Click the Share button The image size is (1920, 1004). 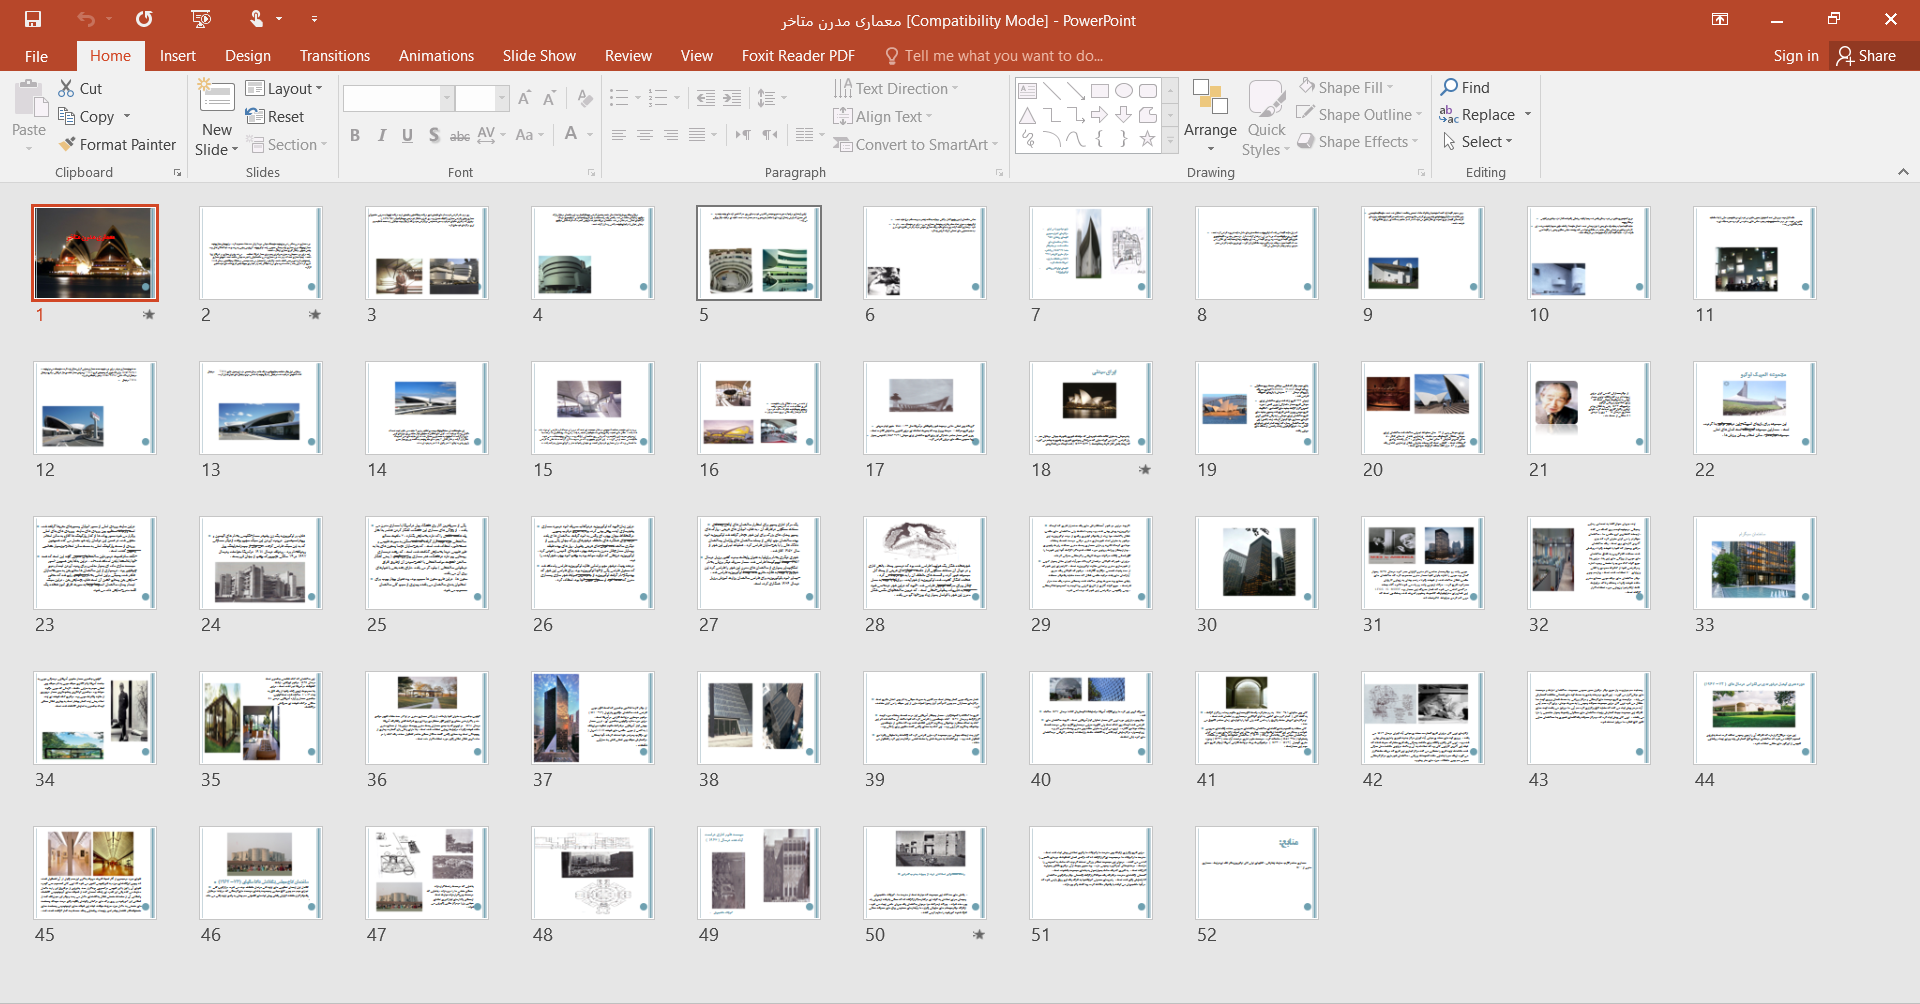tap(1866, 56)
